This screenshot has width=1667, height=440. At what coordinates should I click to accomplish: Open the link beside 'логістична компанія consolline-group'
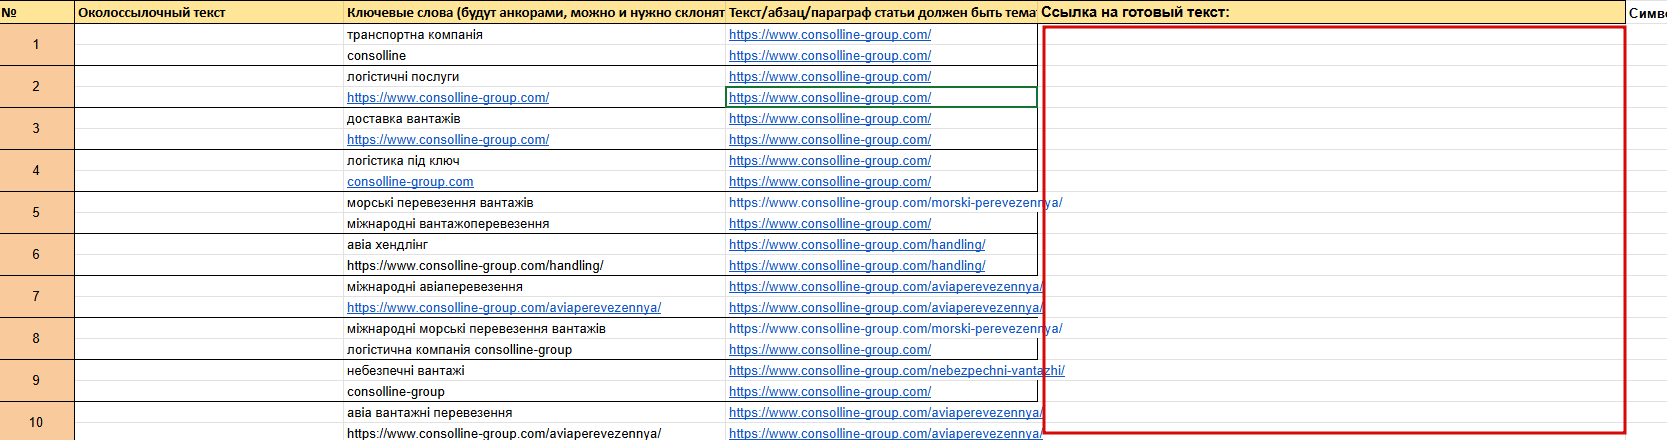click(x=830, y=350)
